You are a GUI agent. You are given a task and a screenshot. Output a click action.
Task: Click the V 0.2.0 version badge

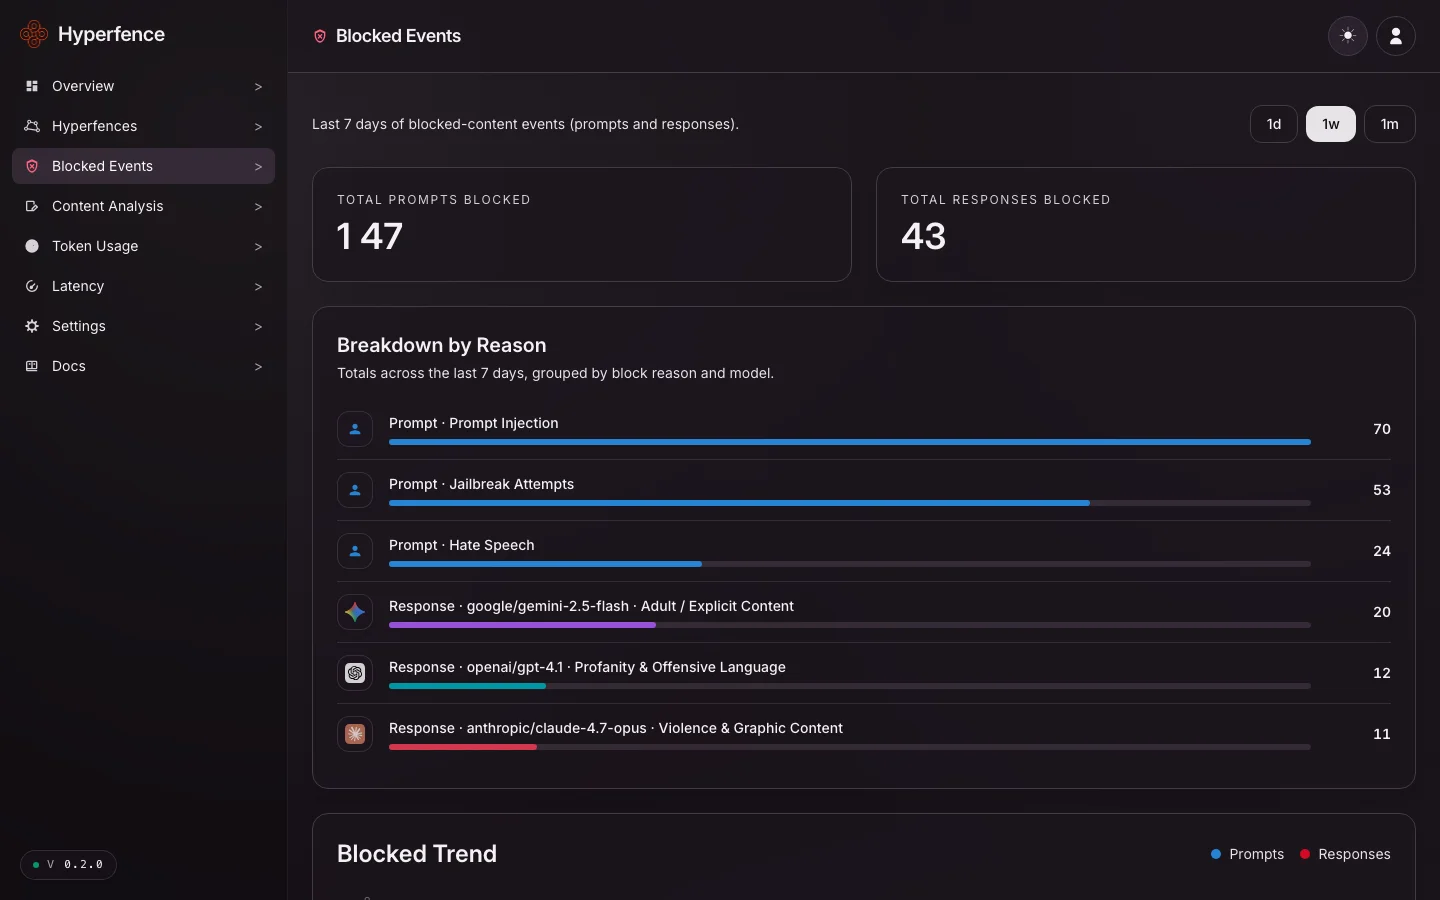[x=68, y=865]
